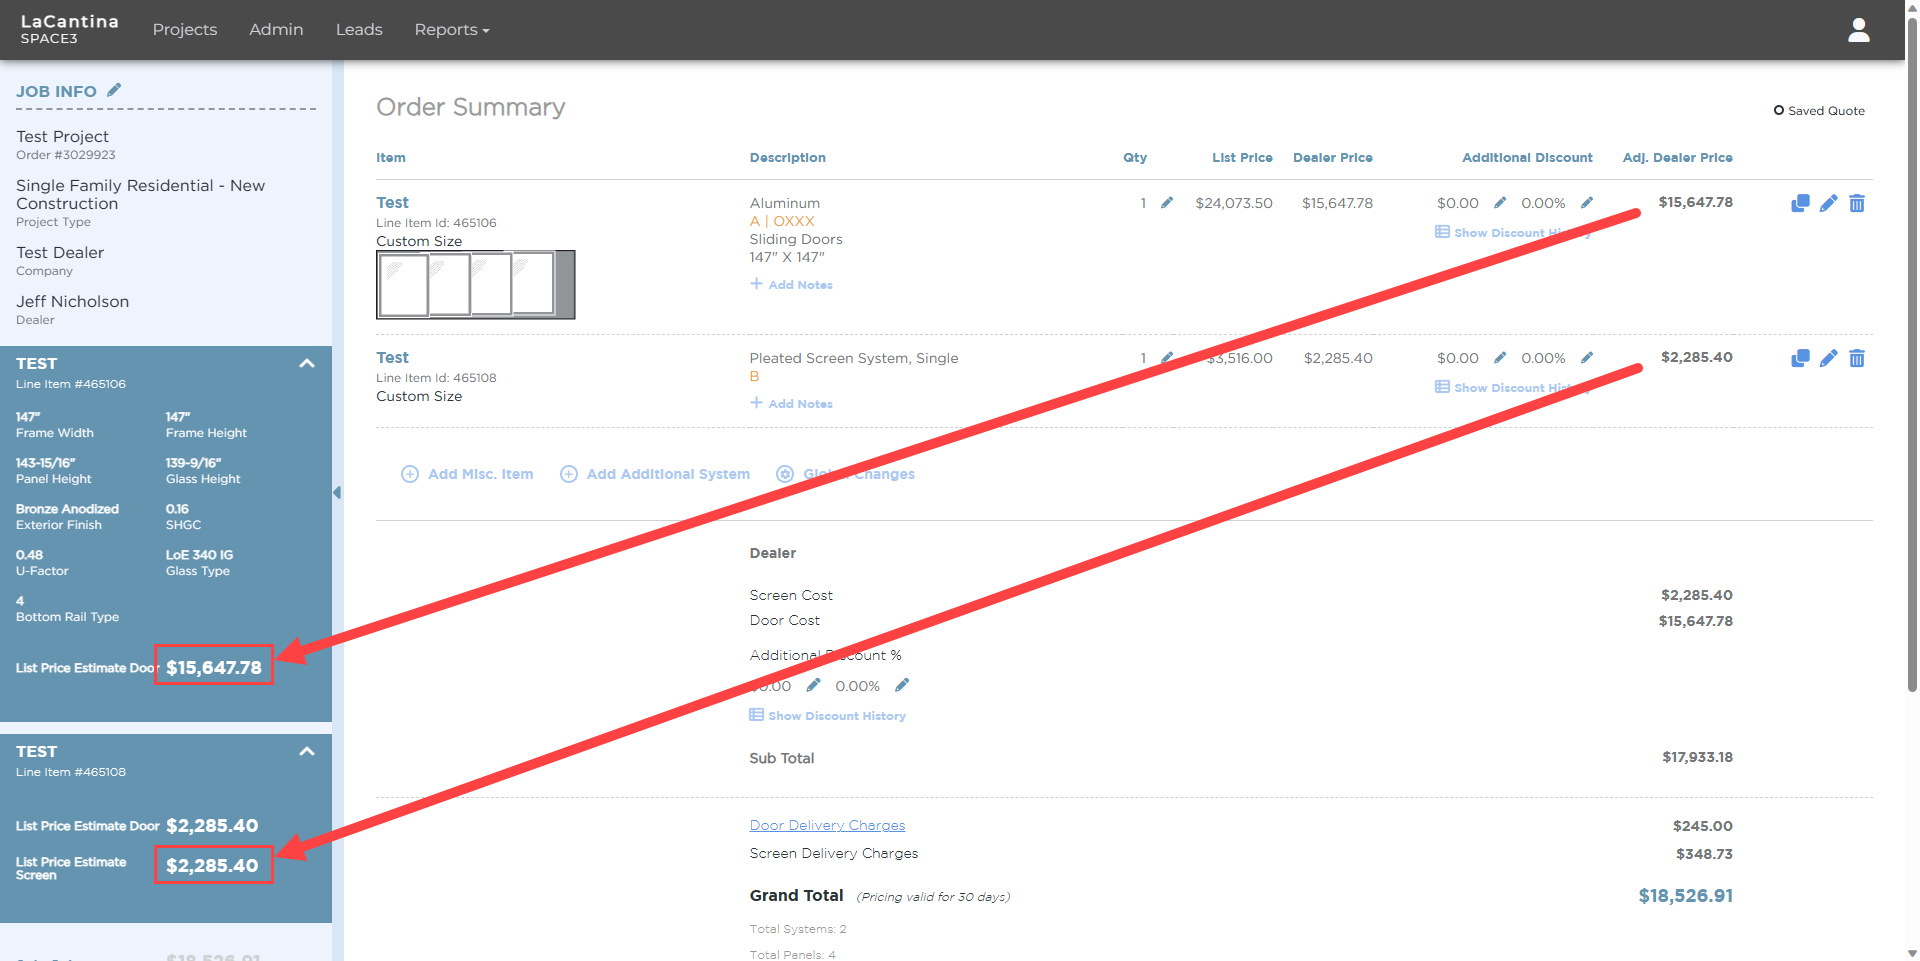
Task: Open the Leads menu
Action: 359,30
